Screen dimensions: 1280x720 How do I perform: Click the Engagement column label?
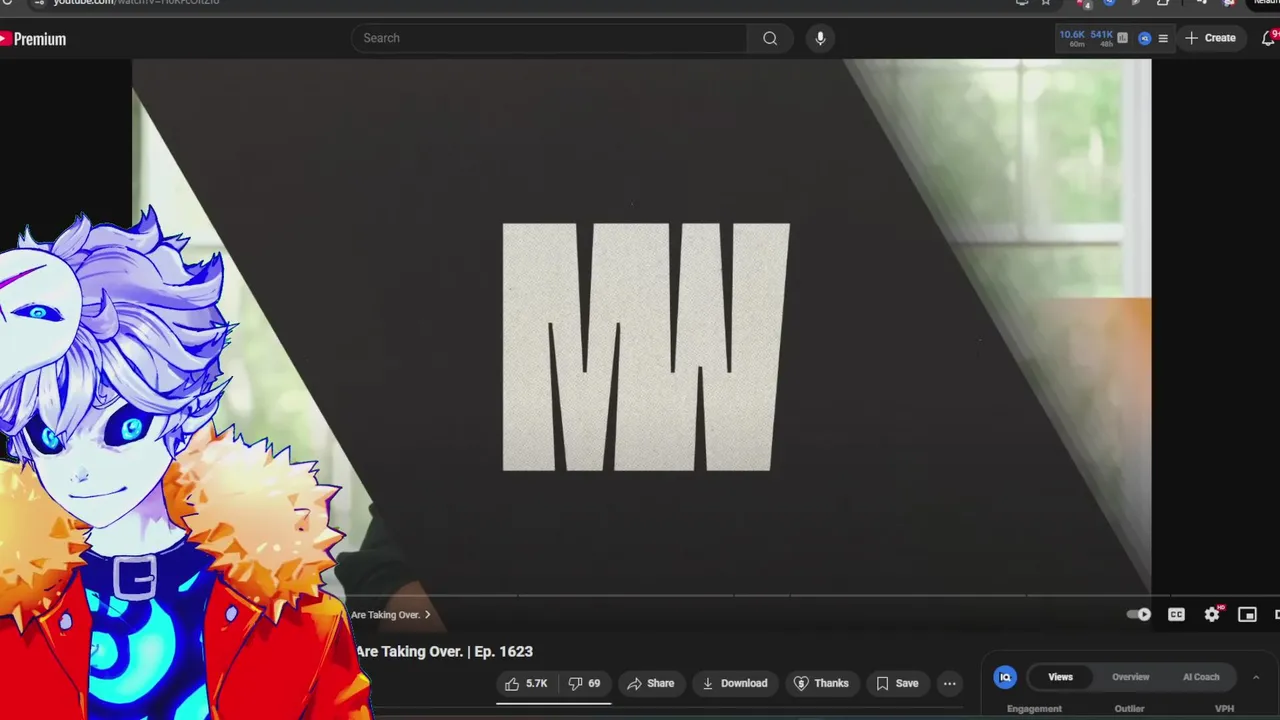point(1034,709)
